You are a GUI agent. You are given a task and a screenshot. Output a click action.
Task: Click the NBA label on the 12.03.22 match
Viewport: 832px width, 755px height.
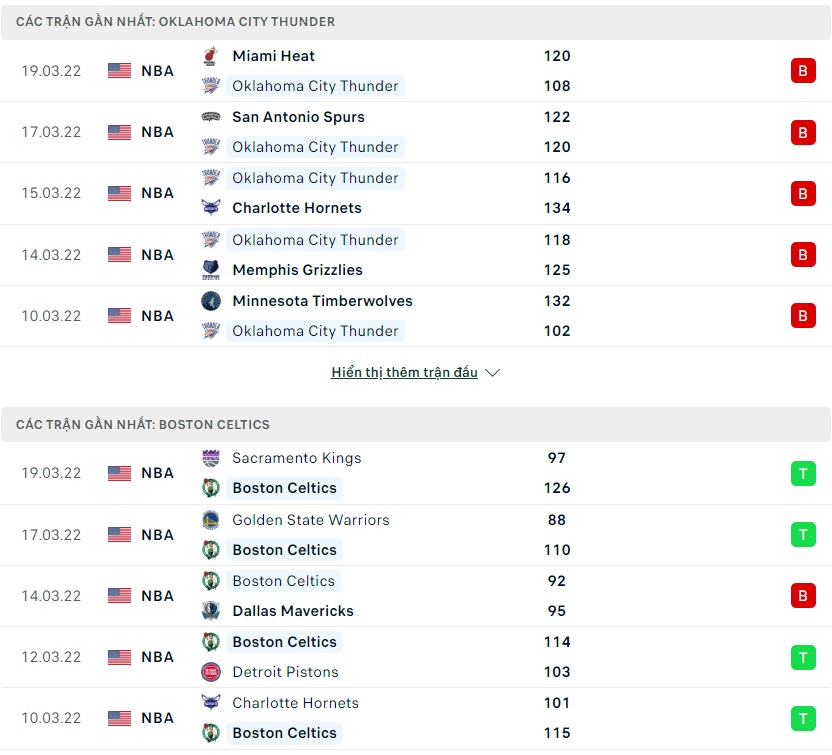(x=157, y=657)
